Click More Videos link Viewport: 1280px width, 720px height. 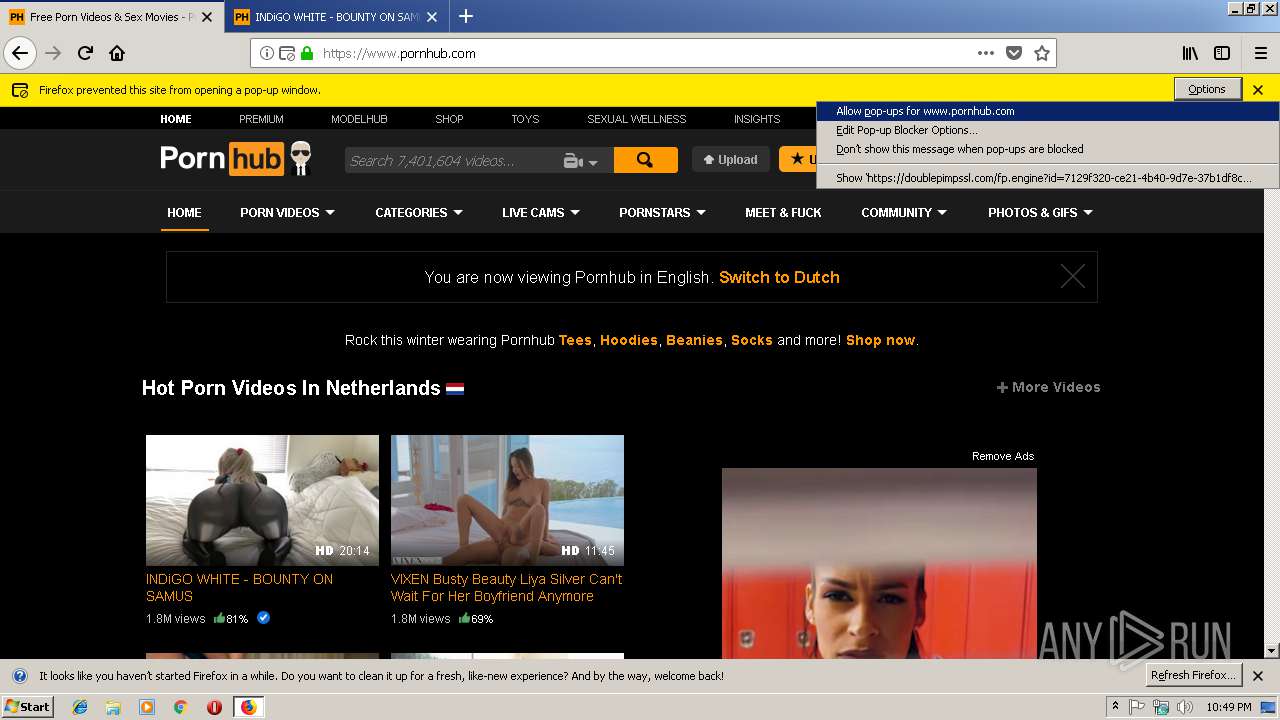point(1048,387)
